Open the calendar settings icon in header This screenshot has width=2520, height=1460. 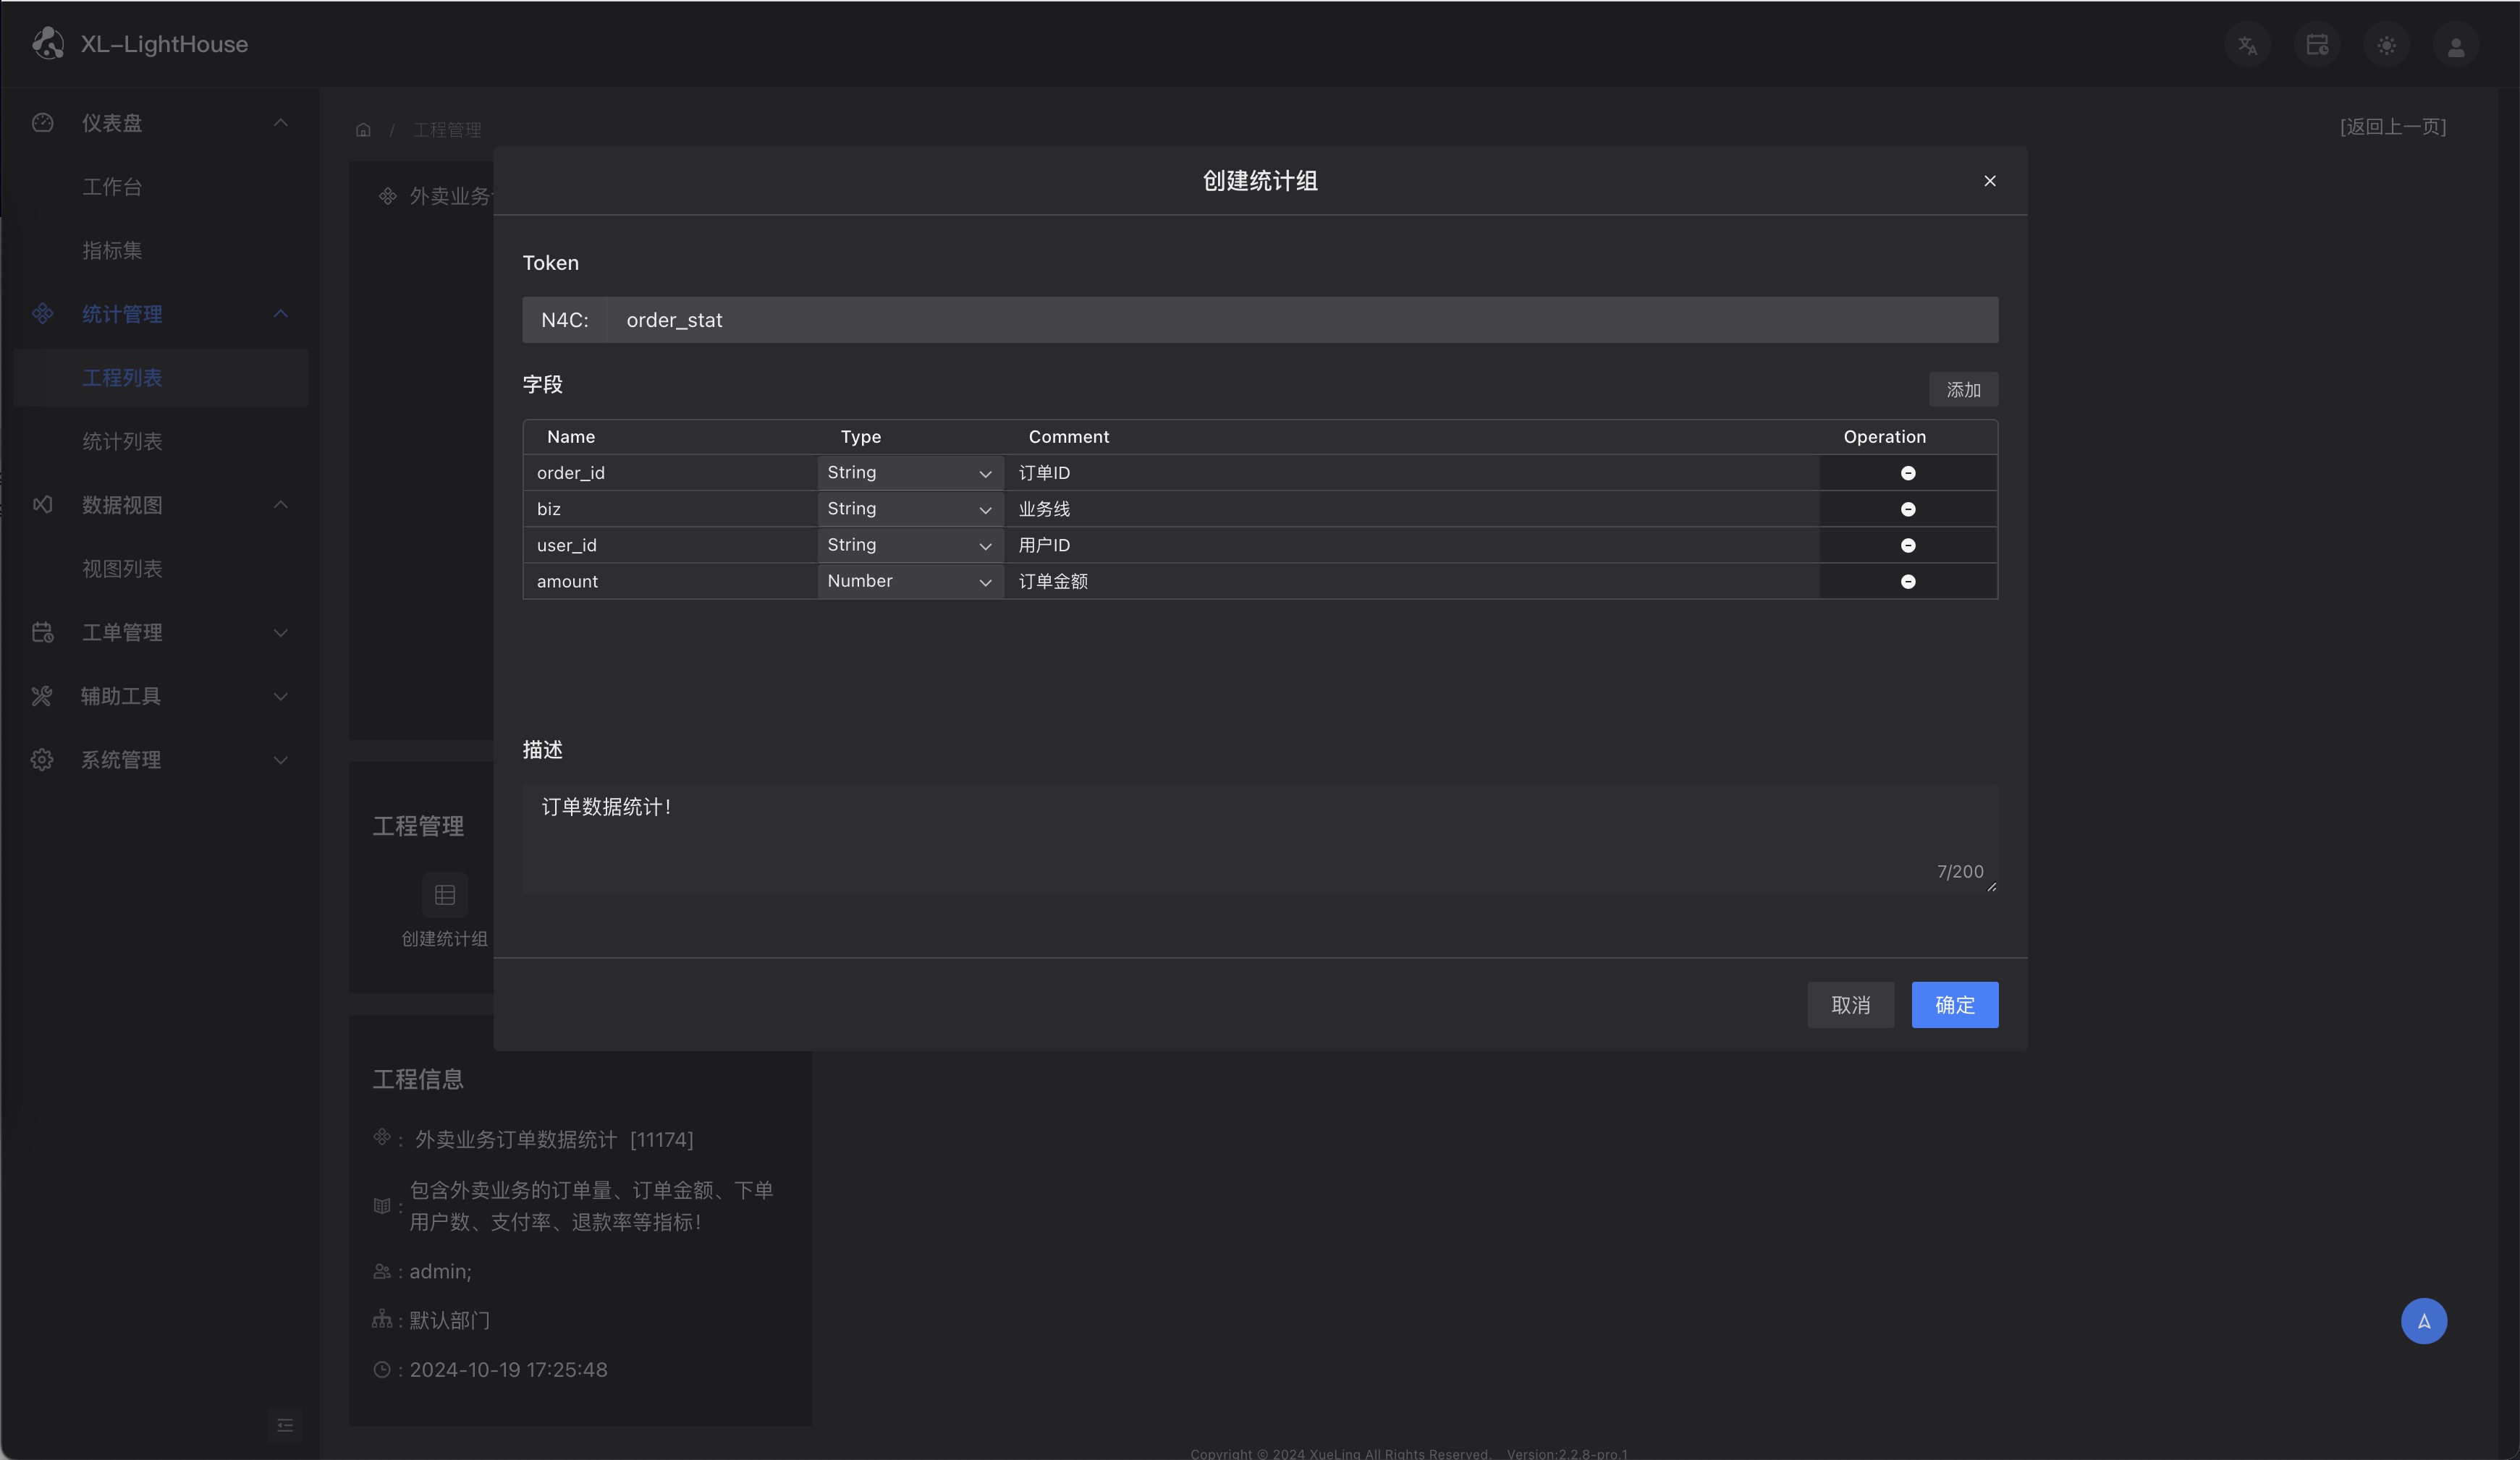coord(2317,45)
